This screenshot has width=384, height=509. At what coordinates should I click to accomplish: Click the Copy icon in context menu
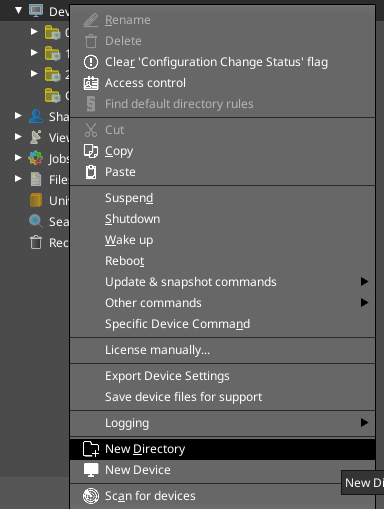91,151
